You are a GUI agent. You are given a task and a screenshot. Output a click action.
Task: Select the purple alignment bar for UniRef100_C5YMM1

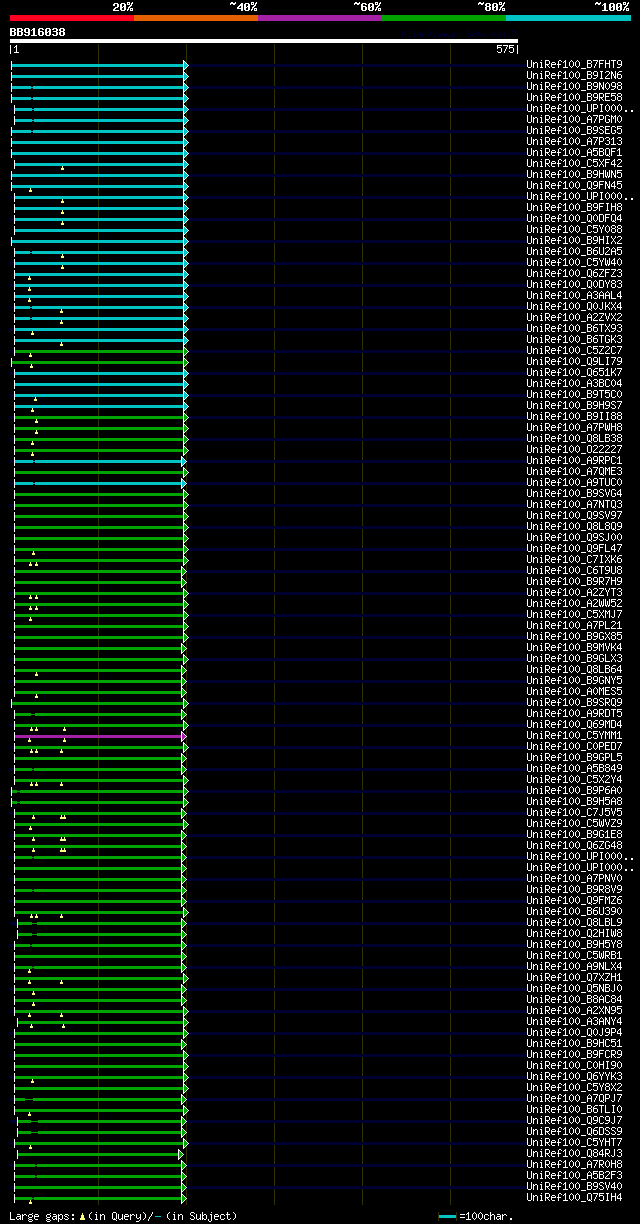pos(100,736)
